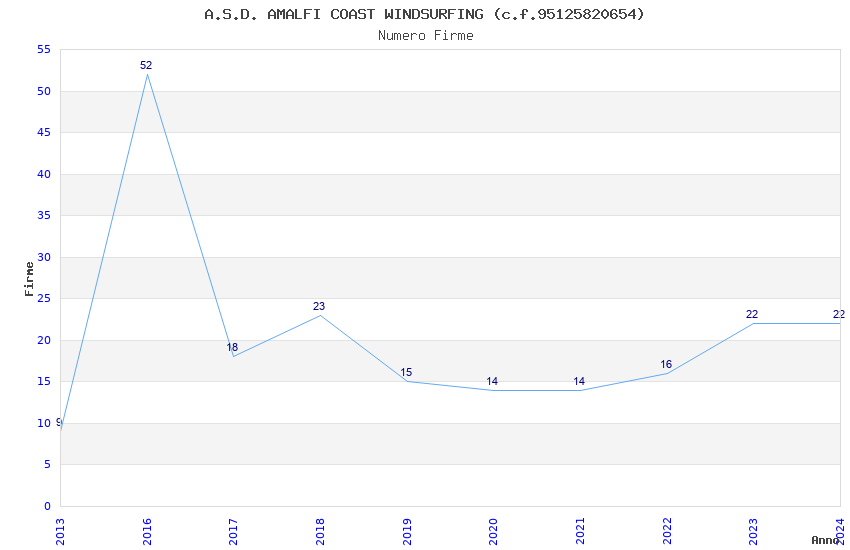Click the y-axis tick value 40

[44, 174]
